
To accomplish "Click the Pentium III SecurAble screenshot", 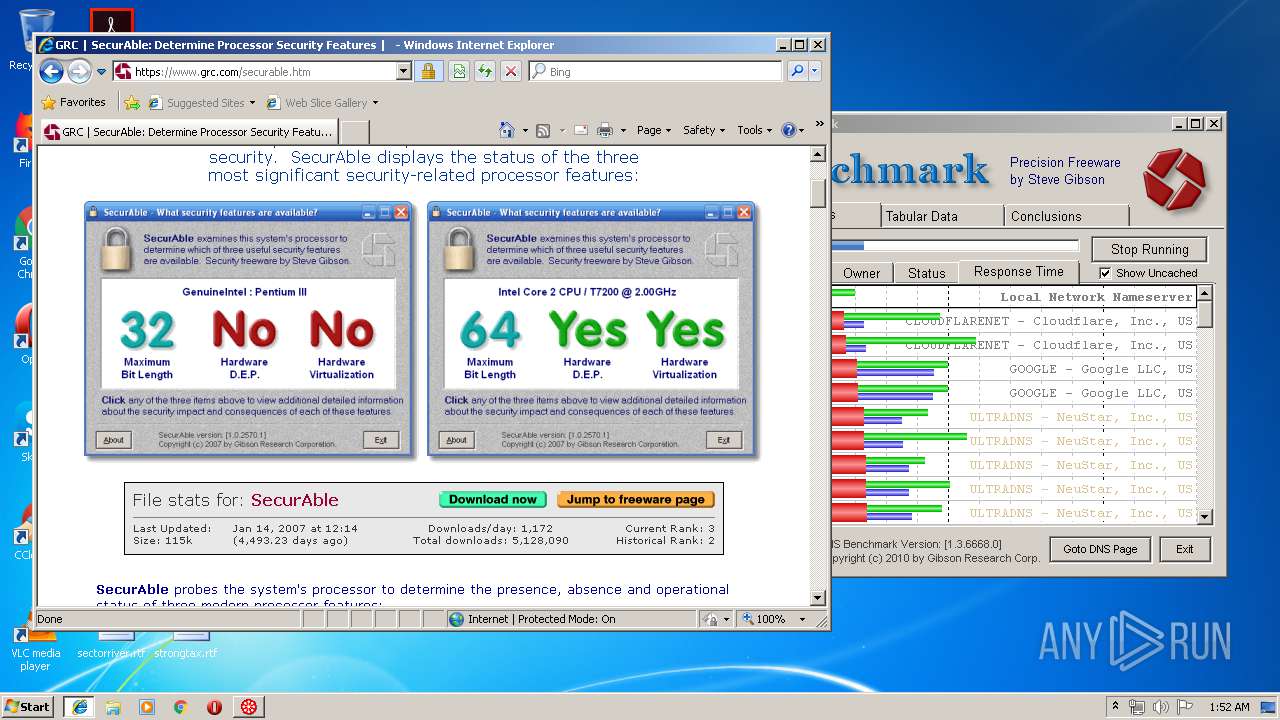I will click(x=248, y=328).
